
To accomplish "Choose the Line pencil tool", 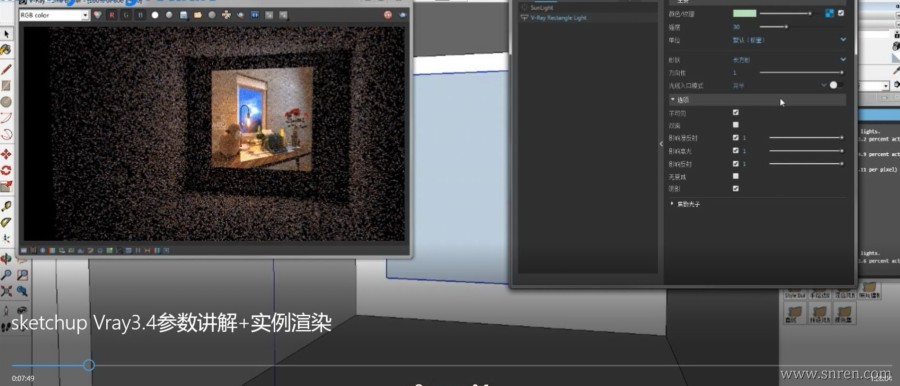I will 6,70.
